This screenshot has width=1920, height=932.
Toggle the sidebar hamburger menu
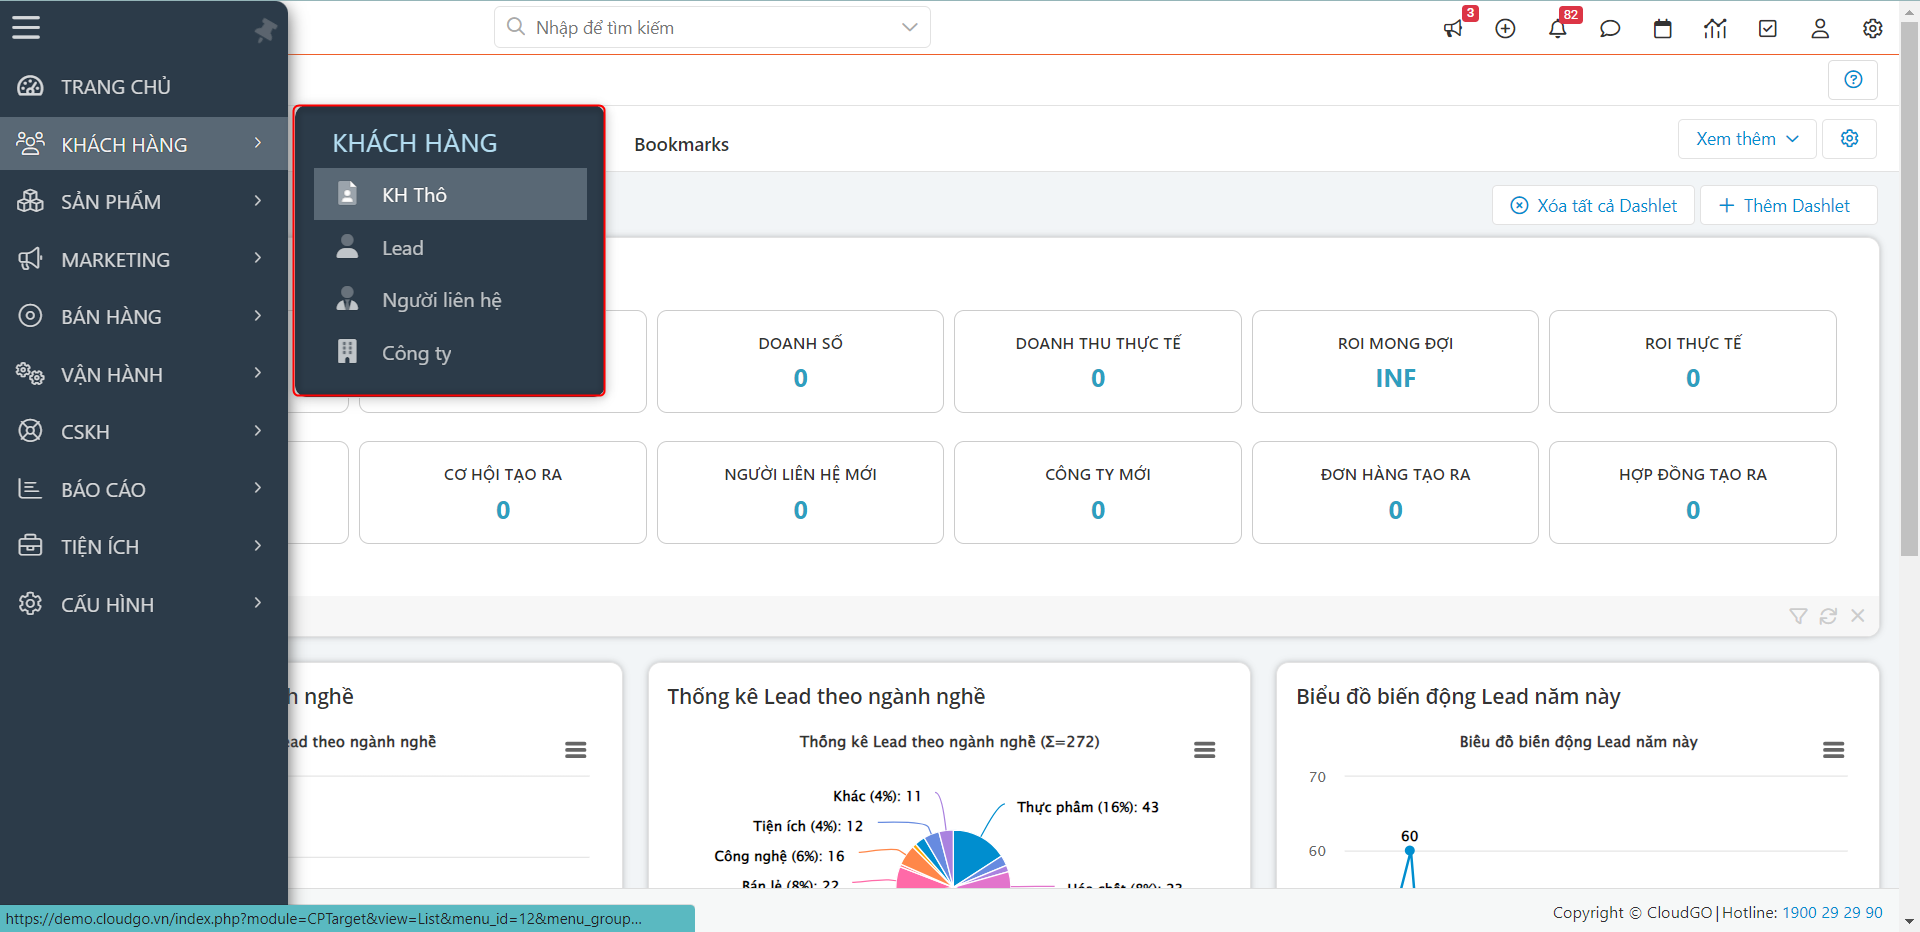click(x=26, y=28)
